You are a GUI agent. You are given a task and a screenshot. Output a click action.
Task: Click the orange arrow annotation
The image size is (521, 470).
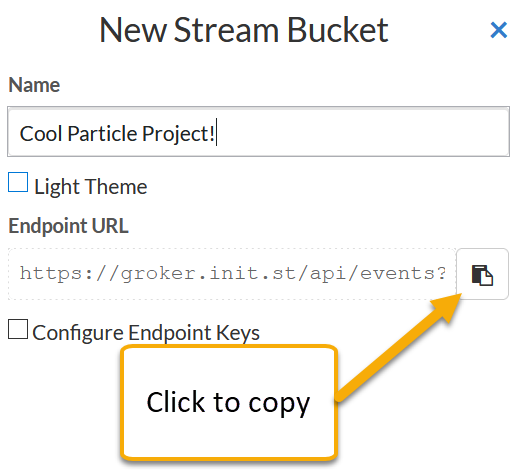[399, 347]
